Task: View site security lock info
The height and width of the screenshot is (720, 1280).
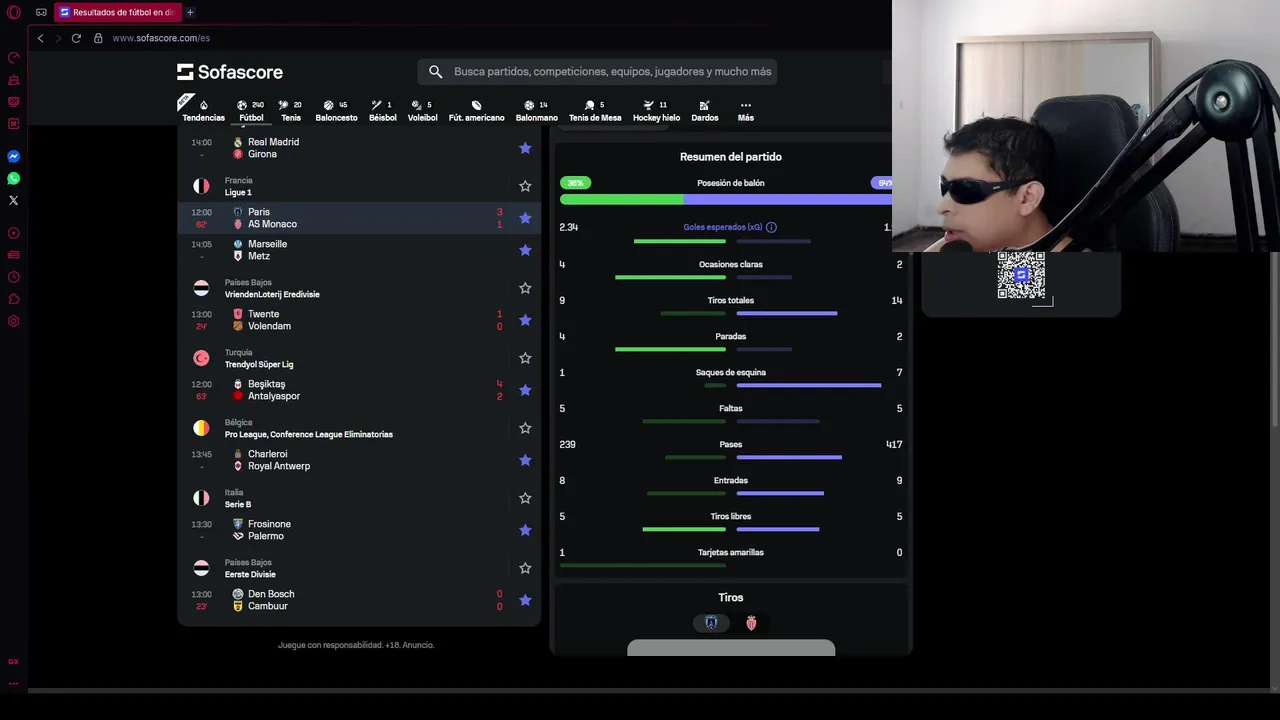Action: [98, 38]
